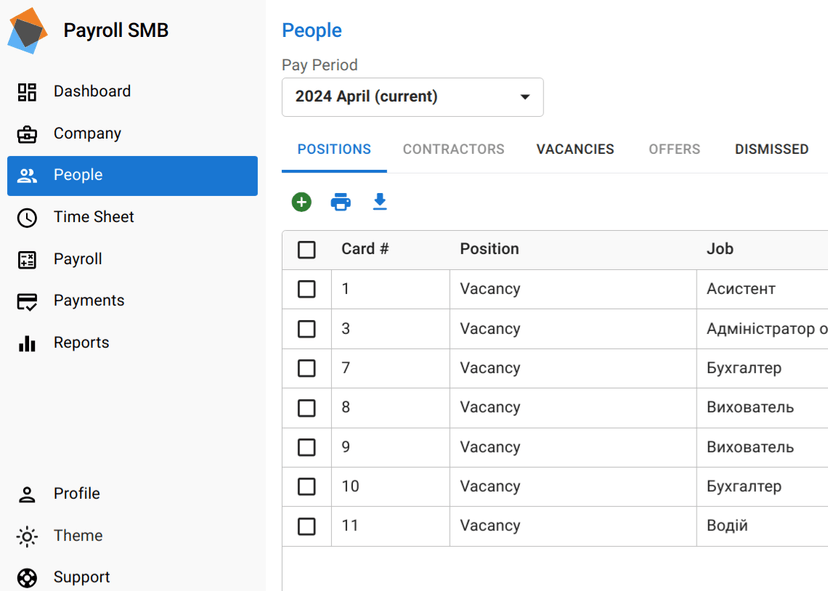Click the Payroll SMB logo

28,31
